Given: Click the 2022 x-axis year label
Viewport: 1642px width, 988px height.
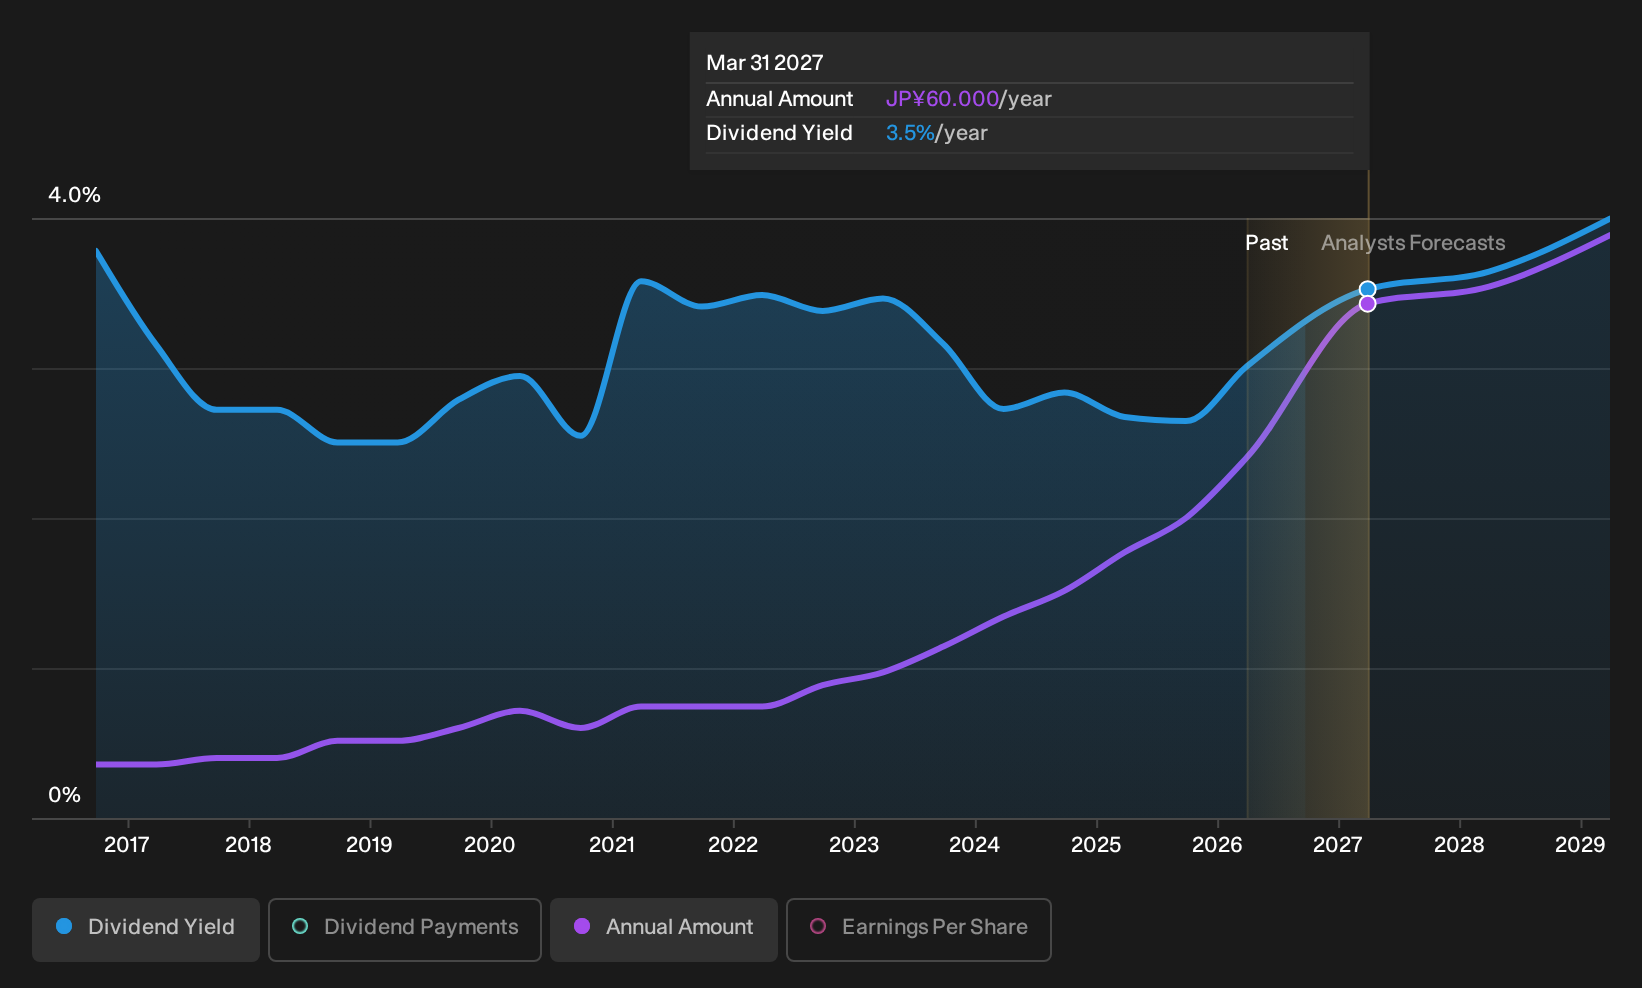Looking at the screenshot, I should coord(733,845).
